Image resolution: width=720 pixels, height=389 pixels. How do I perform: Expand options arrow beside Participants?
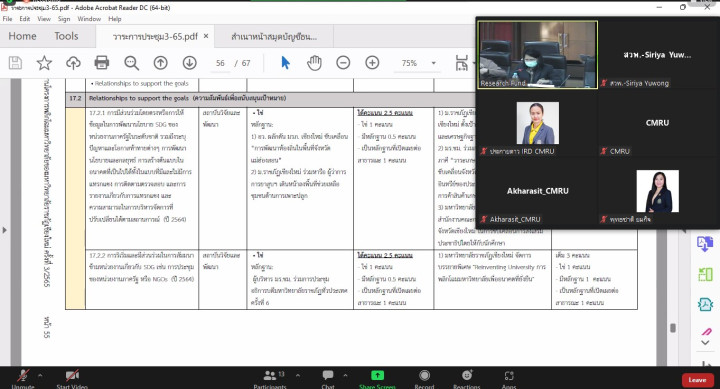coord(298,375)
